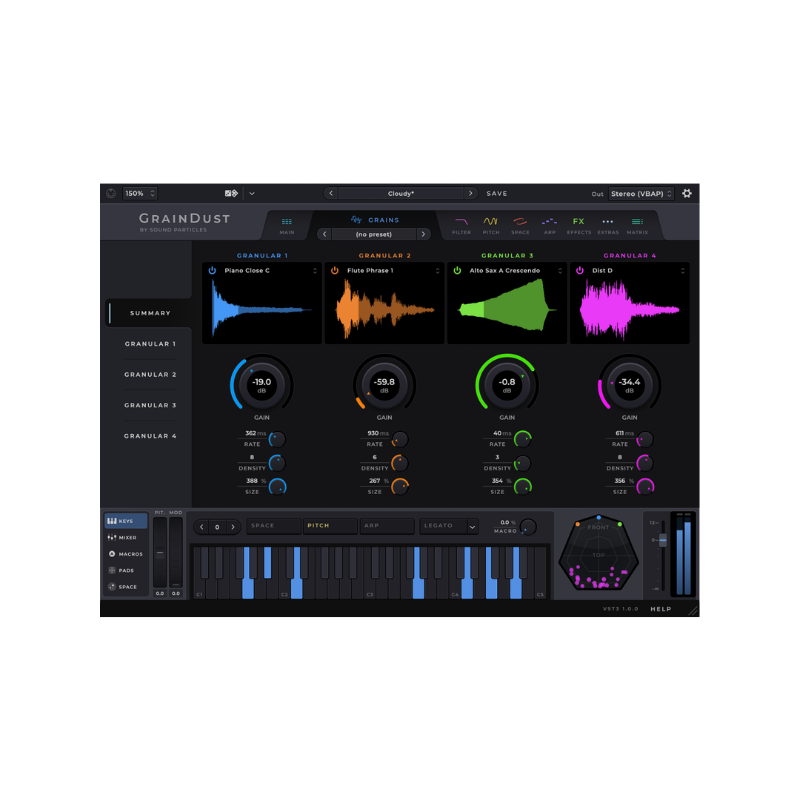This screenshot has height=800, width=800.
Task: Select previous Grains preset arrow
Action: pos(324,234)
